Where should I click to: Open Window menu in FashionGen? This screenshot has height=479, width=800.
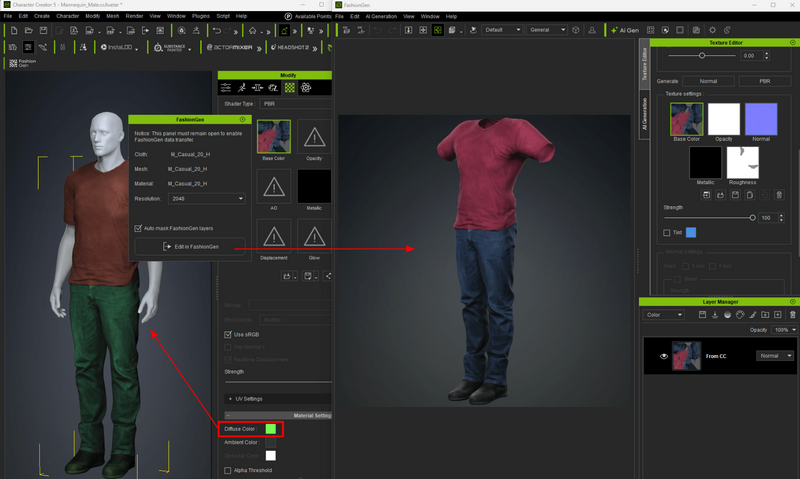[x=430, y=16]
